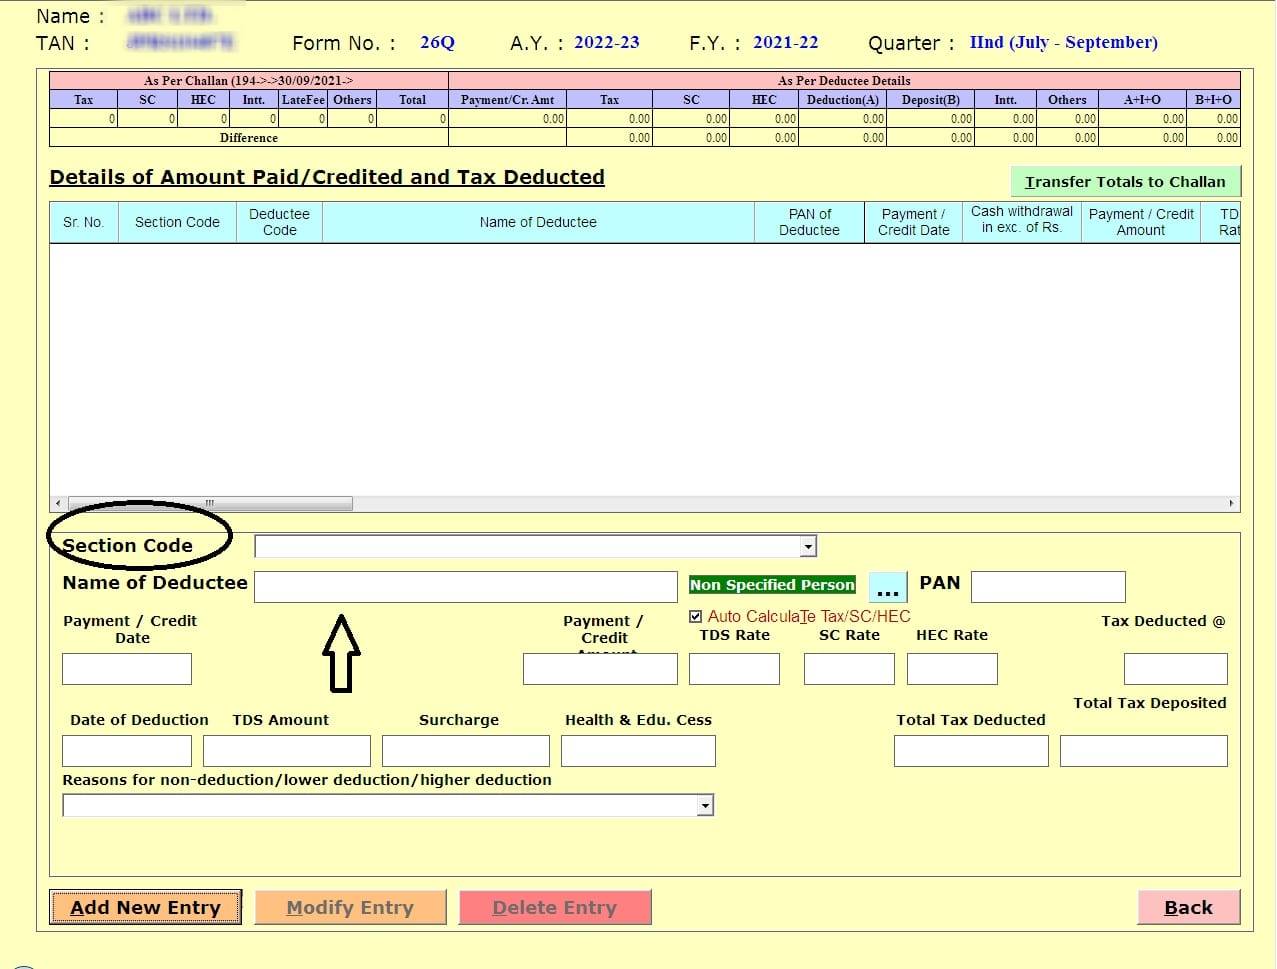The height and width of the screenshot is (969, 1277).
Task: Open the Section Code dropdown
Action: click(808, 546)
